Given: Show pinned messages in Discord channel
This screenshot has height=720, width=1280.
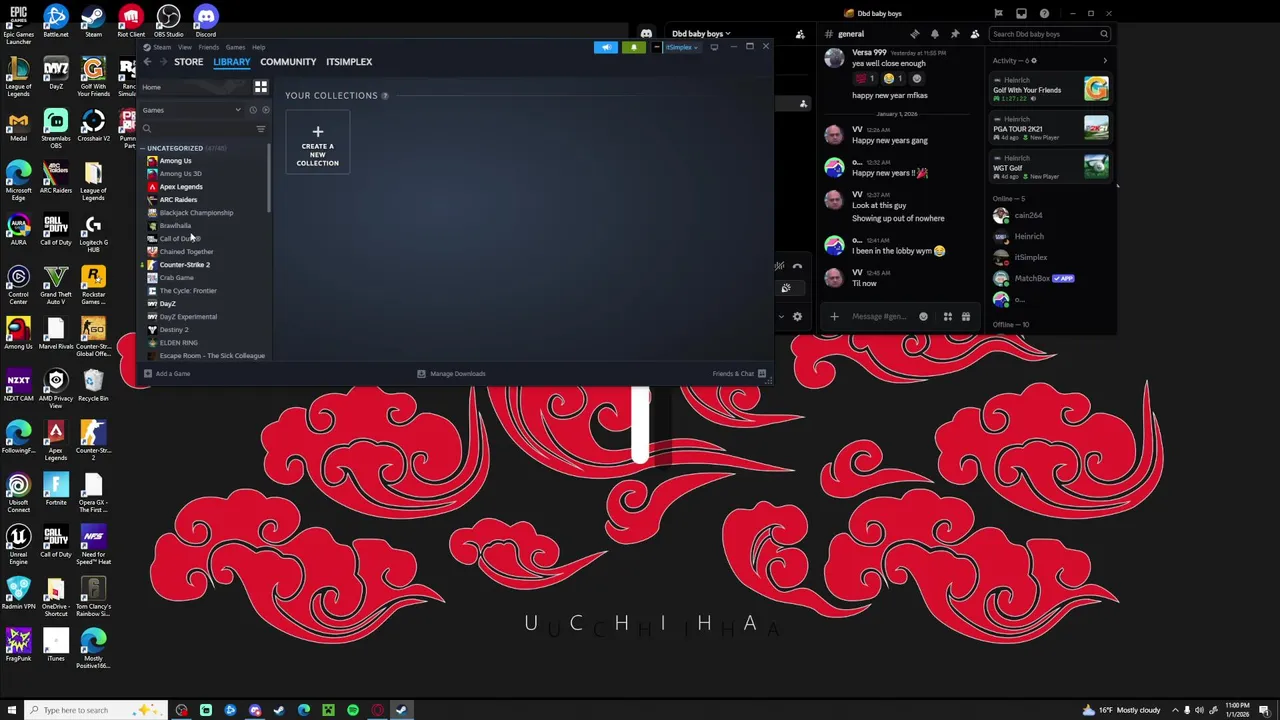Looking at the screenshot, I should (954, 34).
